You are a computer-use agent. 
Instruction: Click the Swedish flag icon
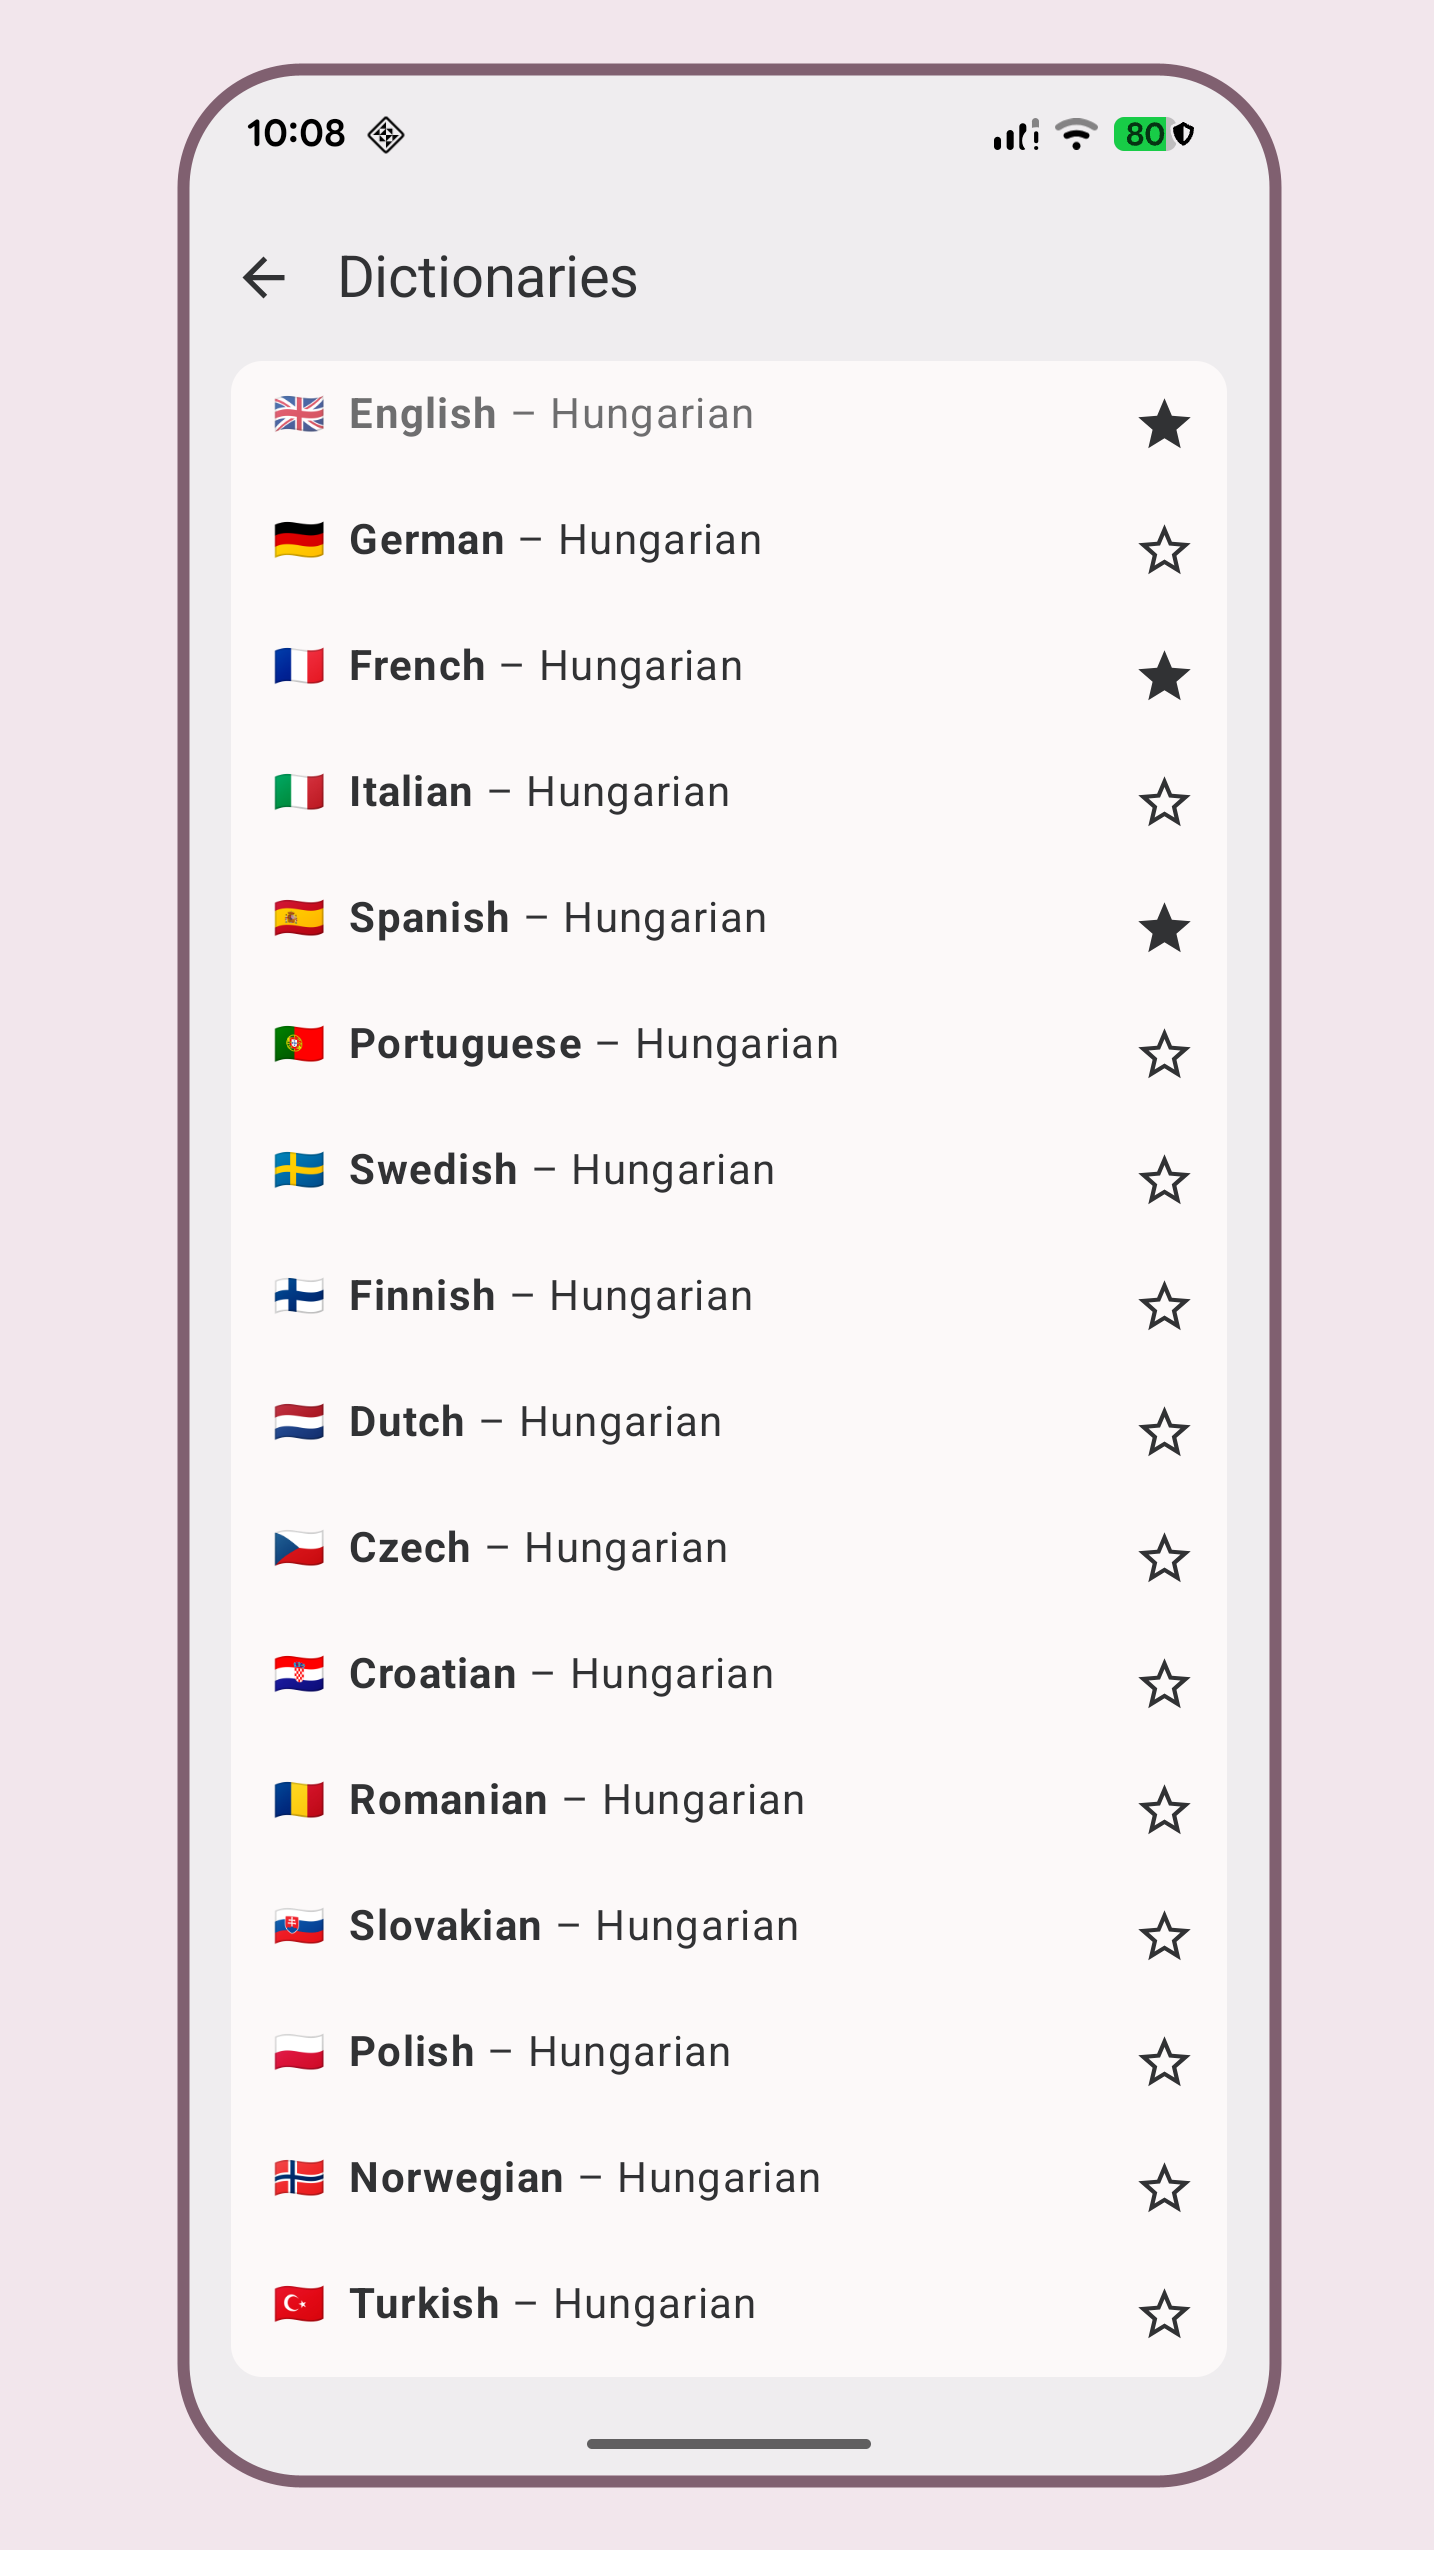299,1170
